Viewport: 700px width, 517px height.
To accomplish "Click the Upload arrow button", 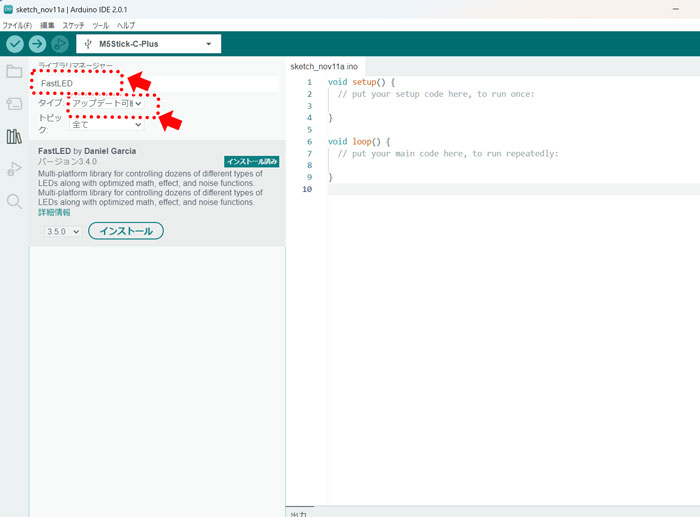I will (x=38, y=44).
